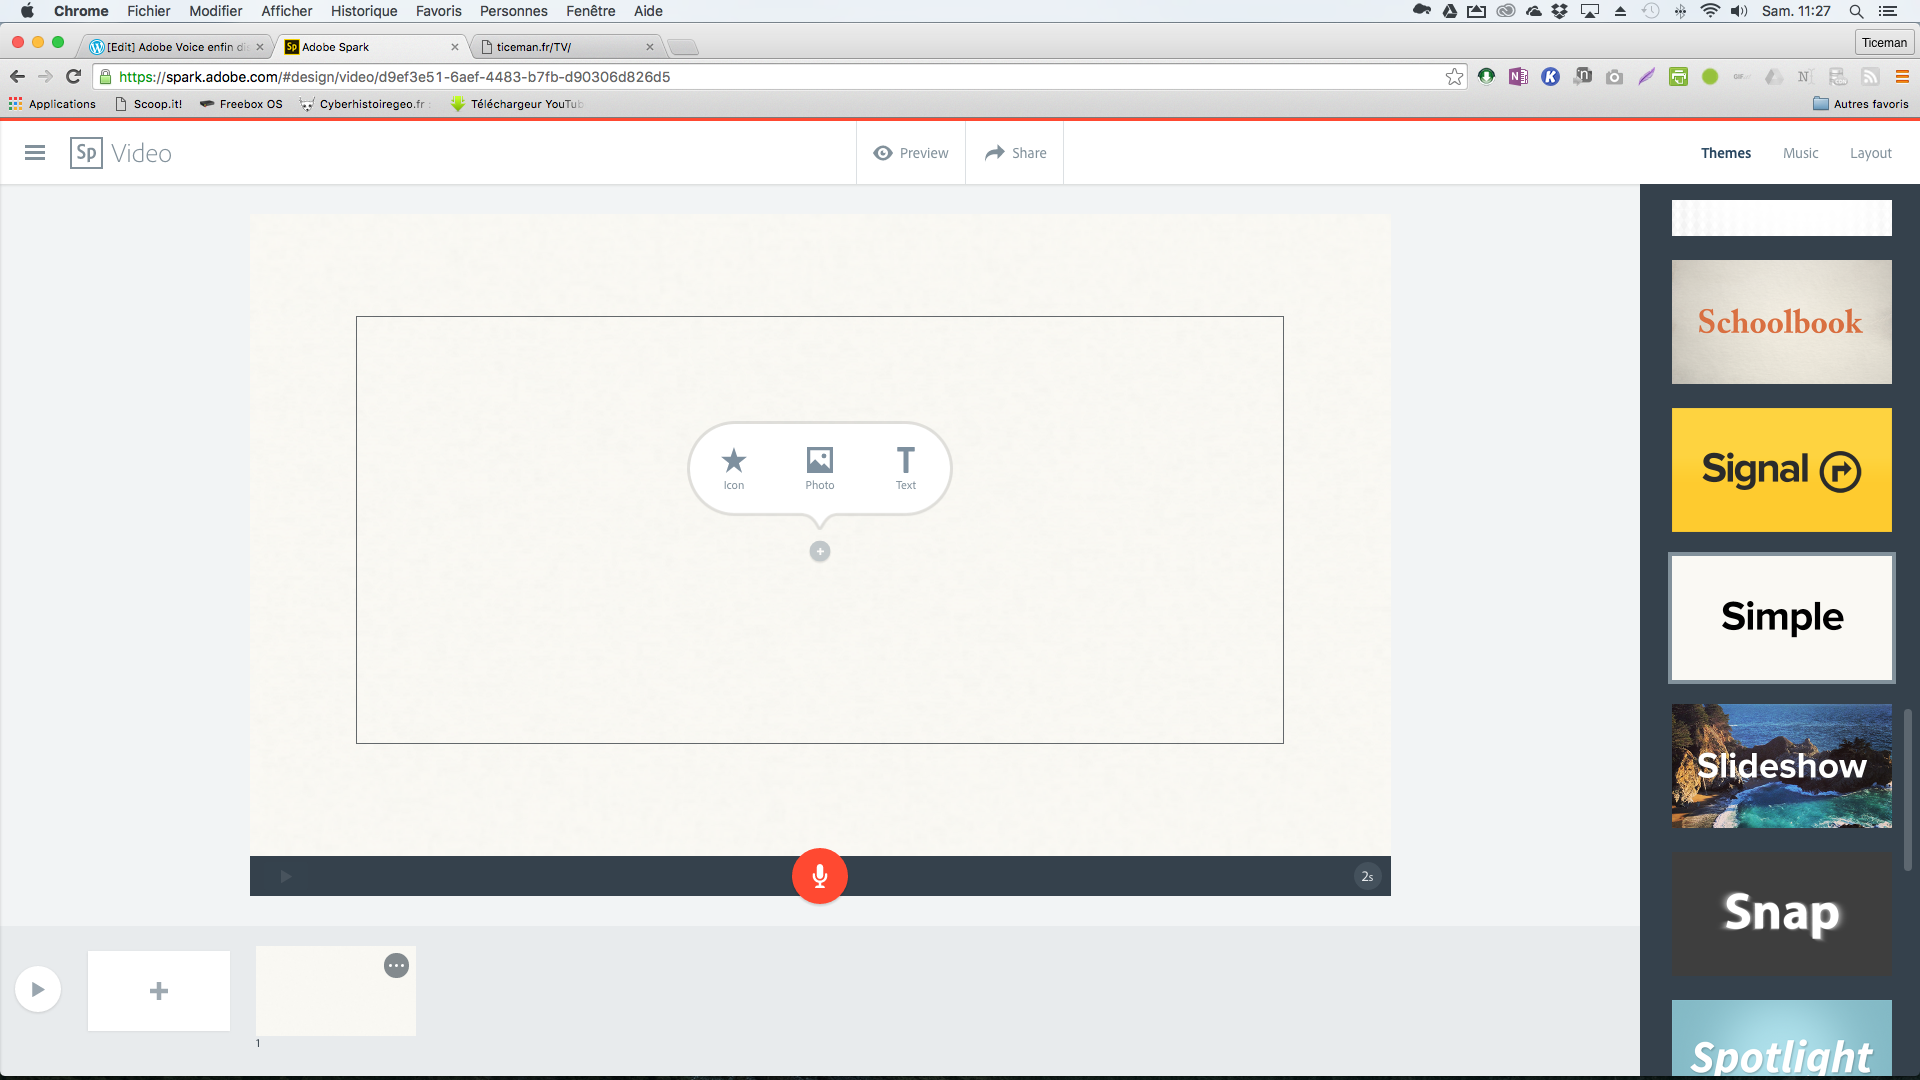This screenshot has height=1080, width=1920.
Task: Select the Layout tab in right panel
Action: 1870,153
